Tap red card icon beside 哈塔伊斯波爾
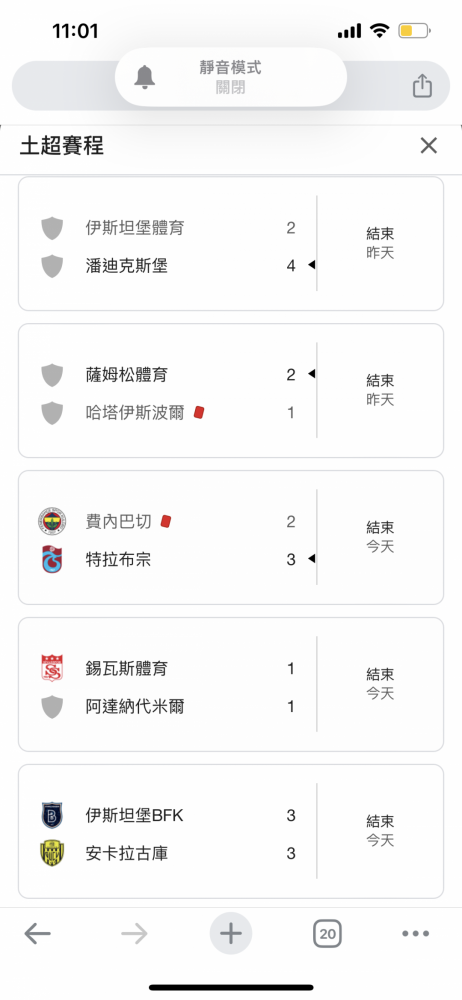The image size is (462, 1000). [198, 413]
